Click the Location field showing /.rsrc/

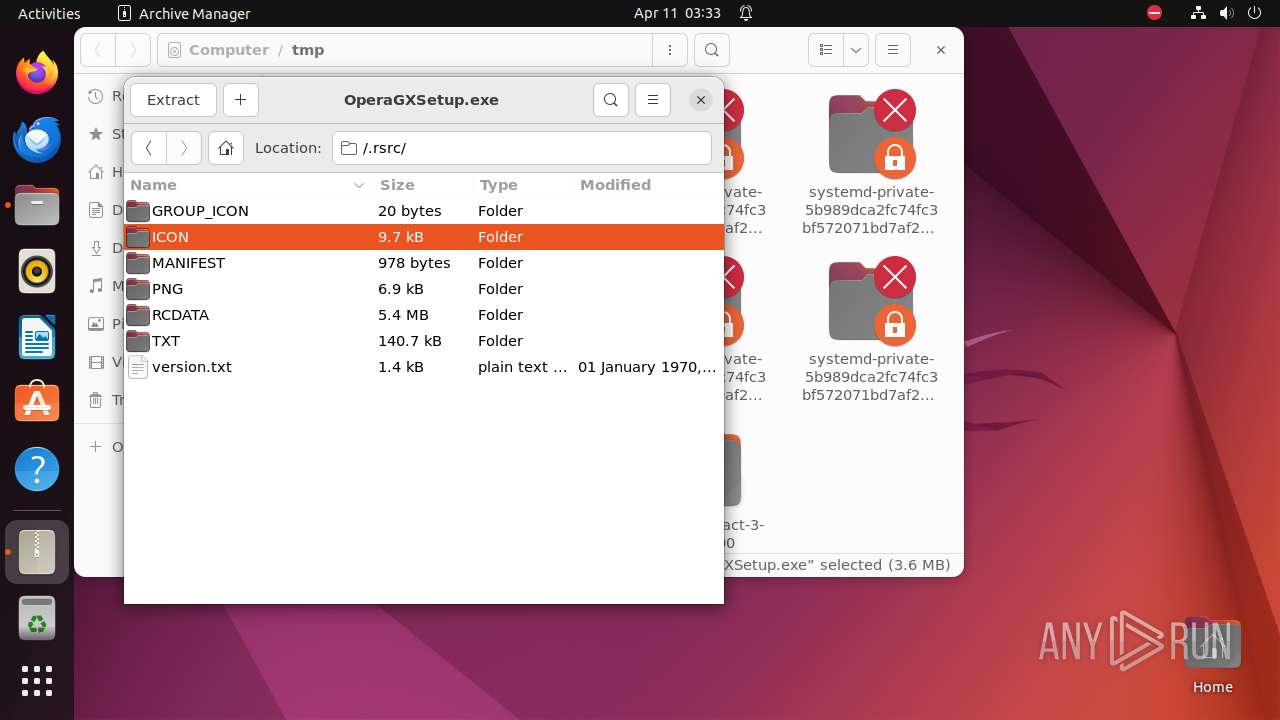point(522,148)
